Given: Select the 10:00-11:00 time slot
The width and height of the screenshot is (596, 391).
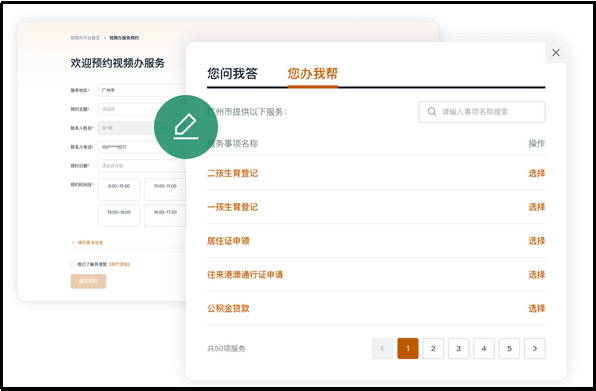Looking at the screenshot, I should point(165,189).
